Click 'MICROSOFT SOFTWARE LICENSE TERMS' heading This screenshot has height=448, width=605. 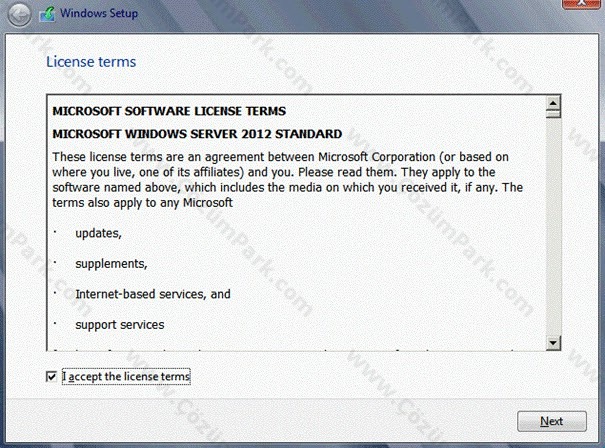[169, 111]
